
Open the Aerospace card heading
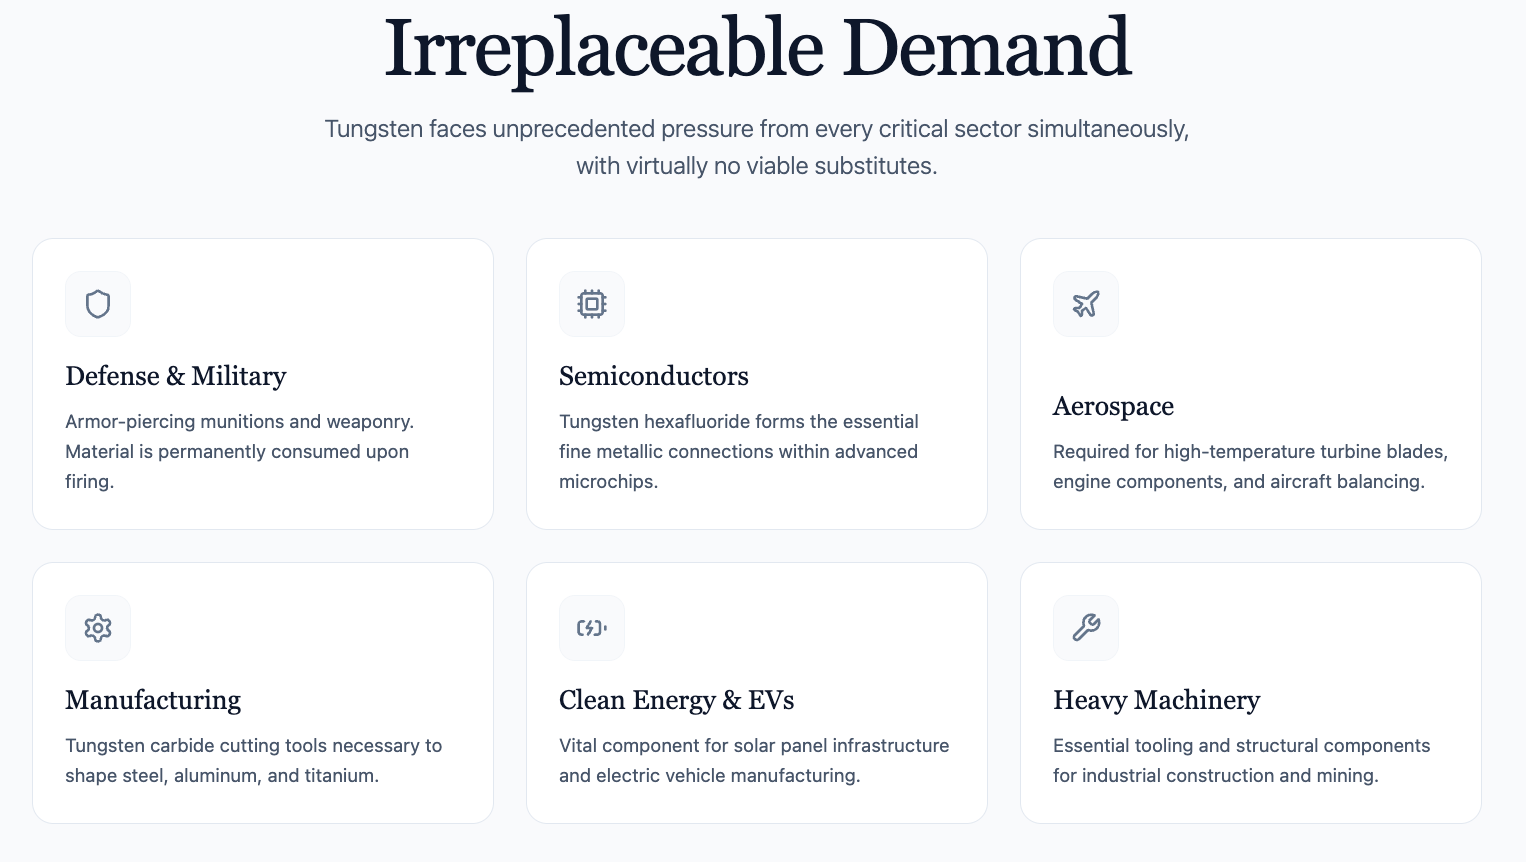1113,406
